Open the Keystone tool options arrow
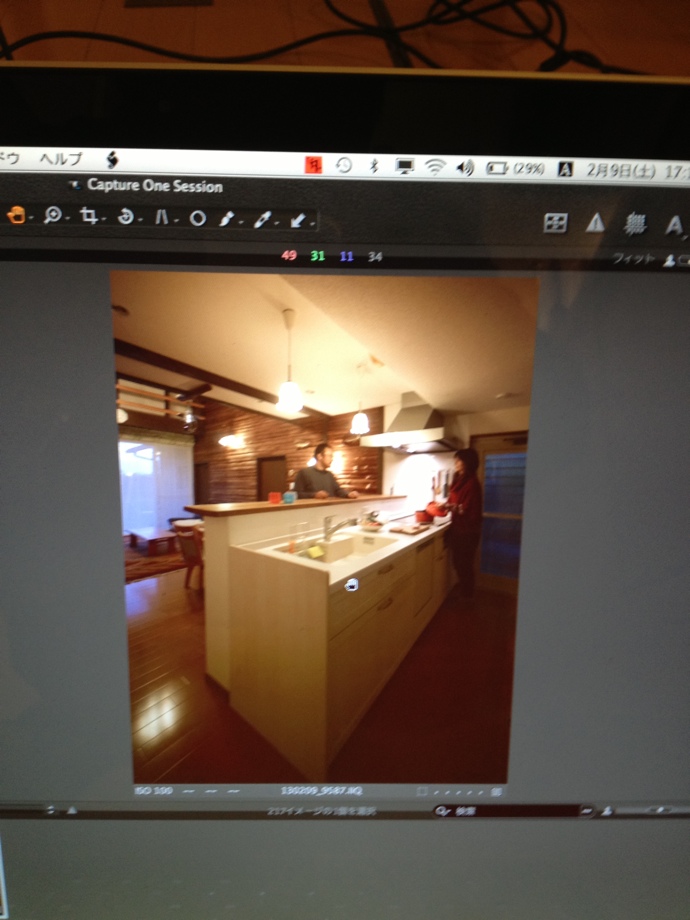 coord(175,221)
